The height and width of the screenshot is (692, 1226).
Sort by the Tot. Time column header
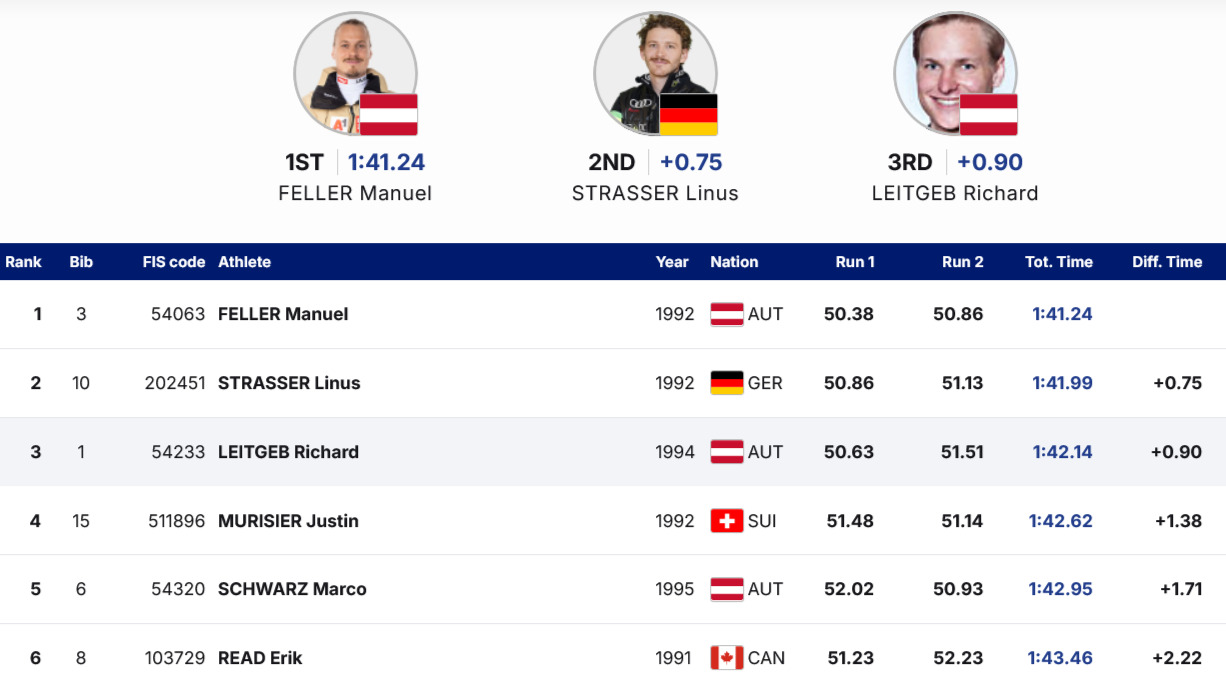click(x=1059, y=262)
